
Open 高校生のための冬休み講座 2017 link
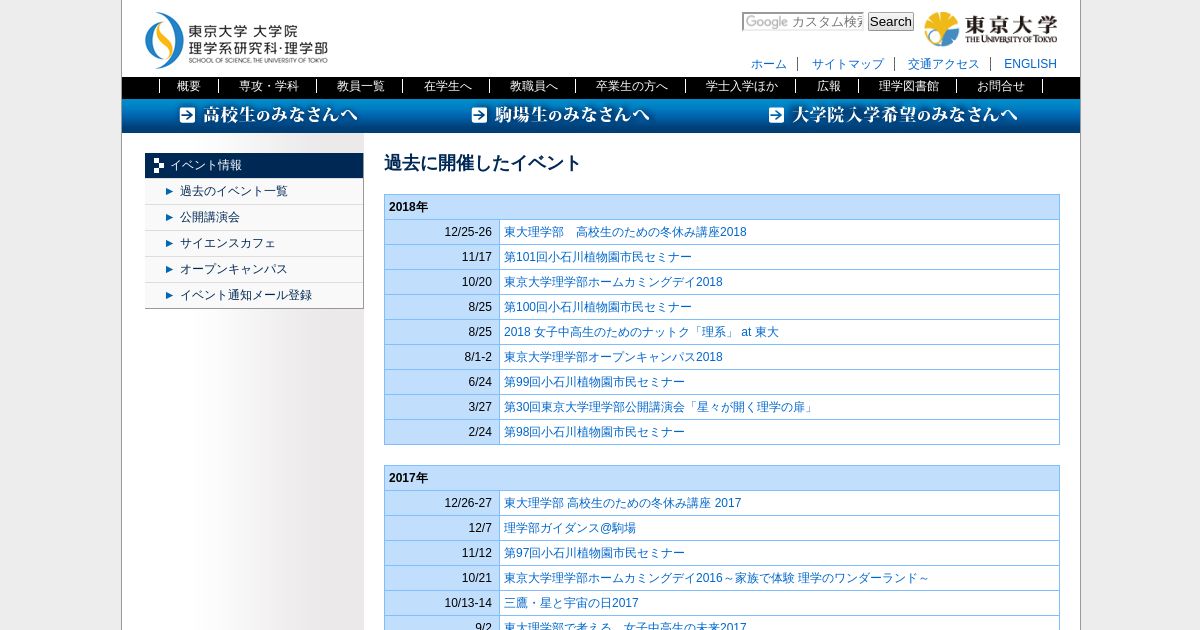tap(623, 503)
